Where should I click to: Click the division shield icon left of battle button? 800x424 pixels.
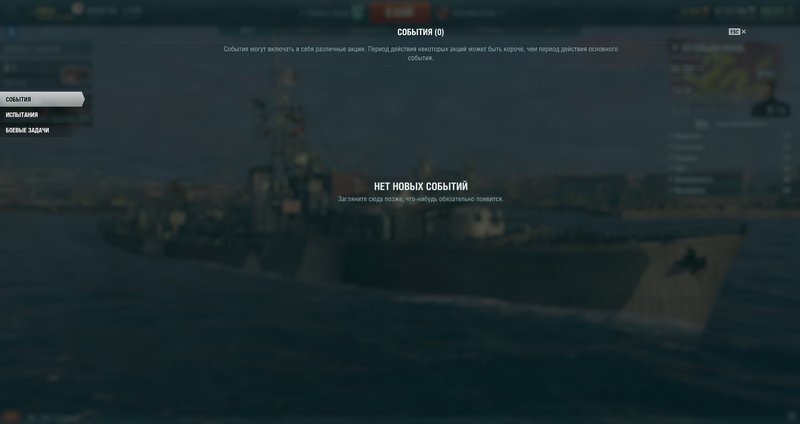coord(359,13)
